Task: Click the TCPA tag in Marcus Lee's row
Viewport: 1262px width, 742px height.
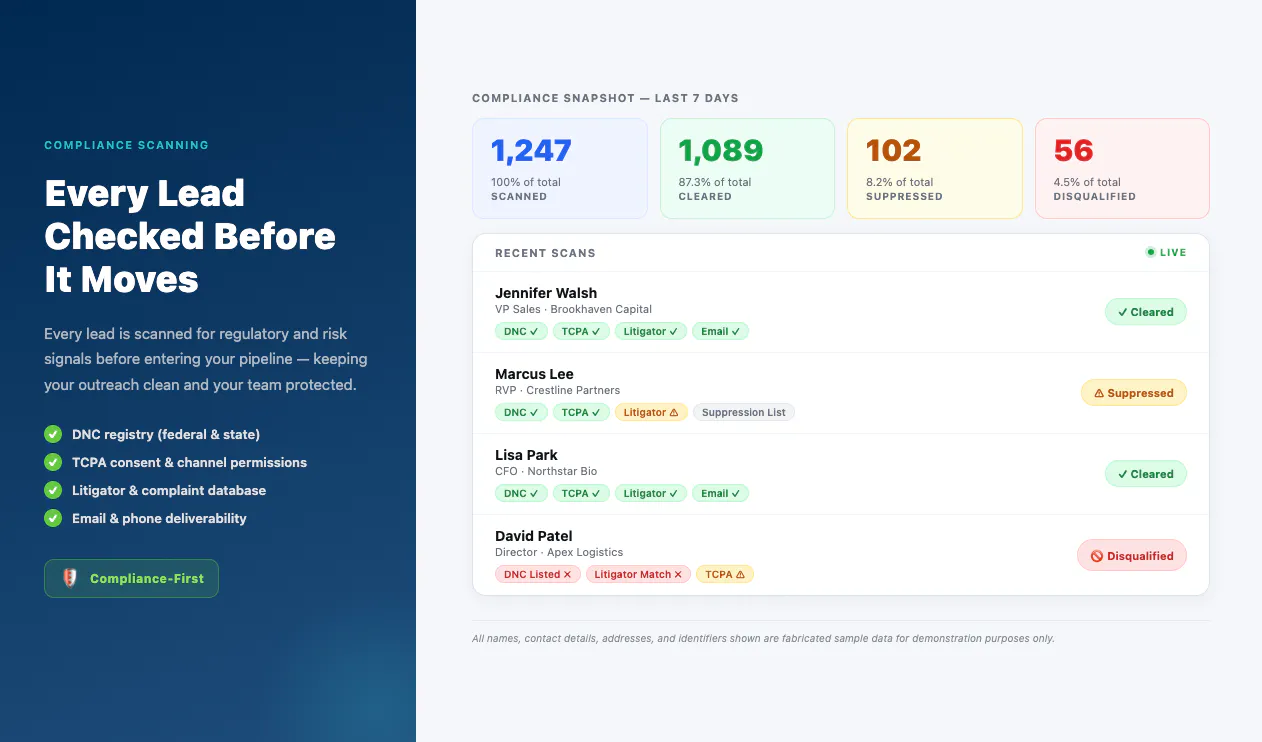Action: (x=581, y=412)
